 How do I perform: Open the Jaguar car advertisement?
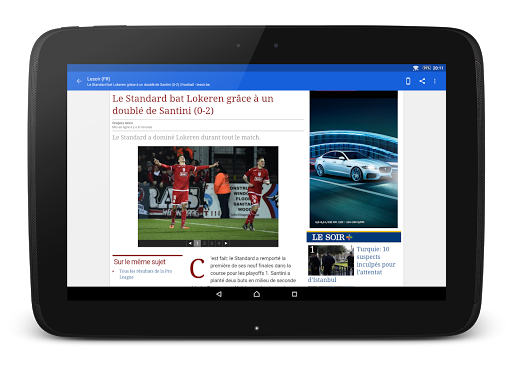[x=354, y=159]
